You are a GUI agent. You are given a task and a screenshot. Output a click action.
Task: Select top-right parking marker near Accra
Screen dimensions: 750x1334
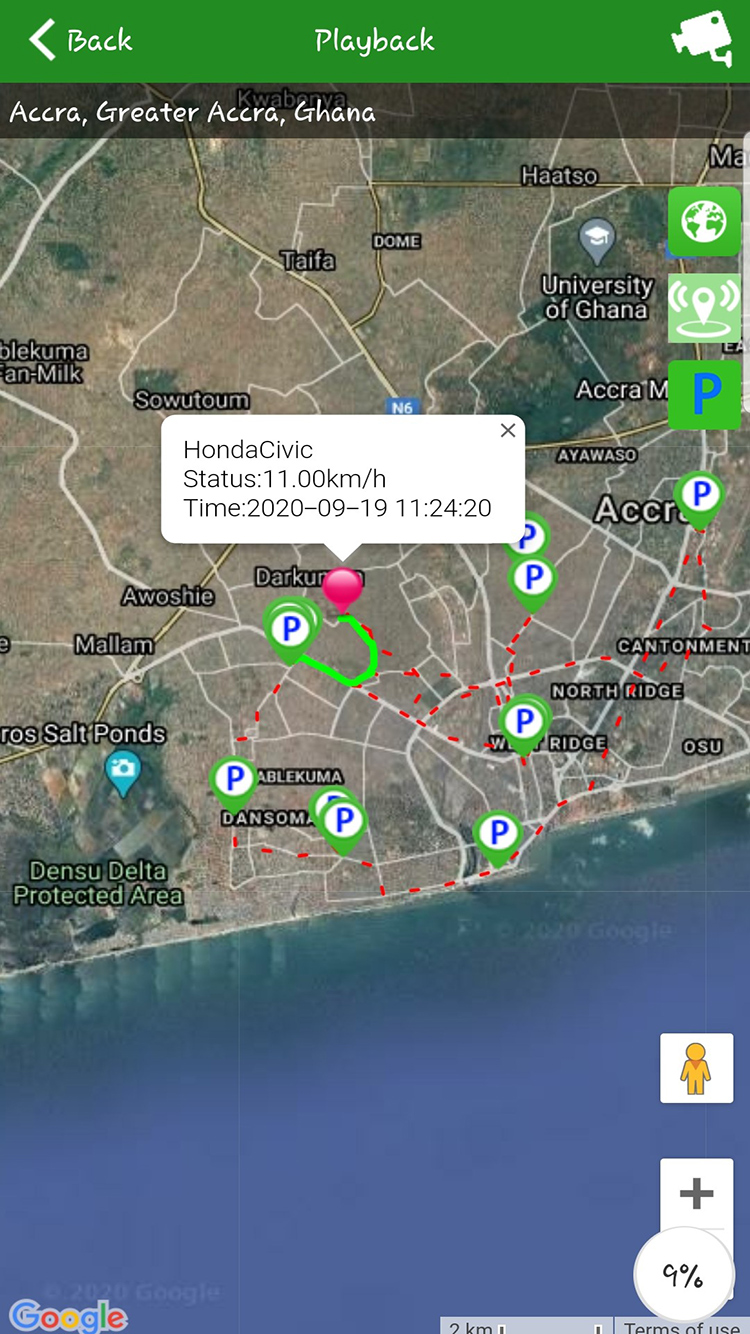pyautogui.click(x=700, y=495)
